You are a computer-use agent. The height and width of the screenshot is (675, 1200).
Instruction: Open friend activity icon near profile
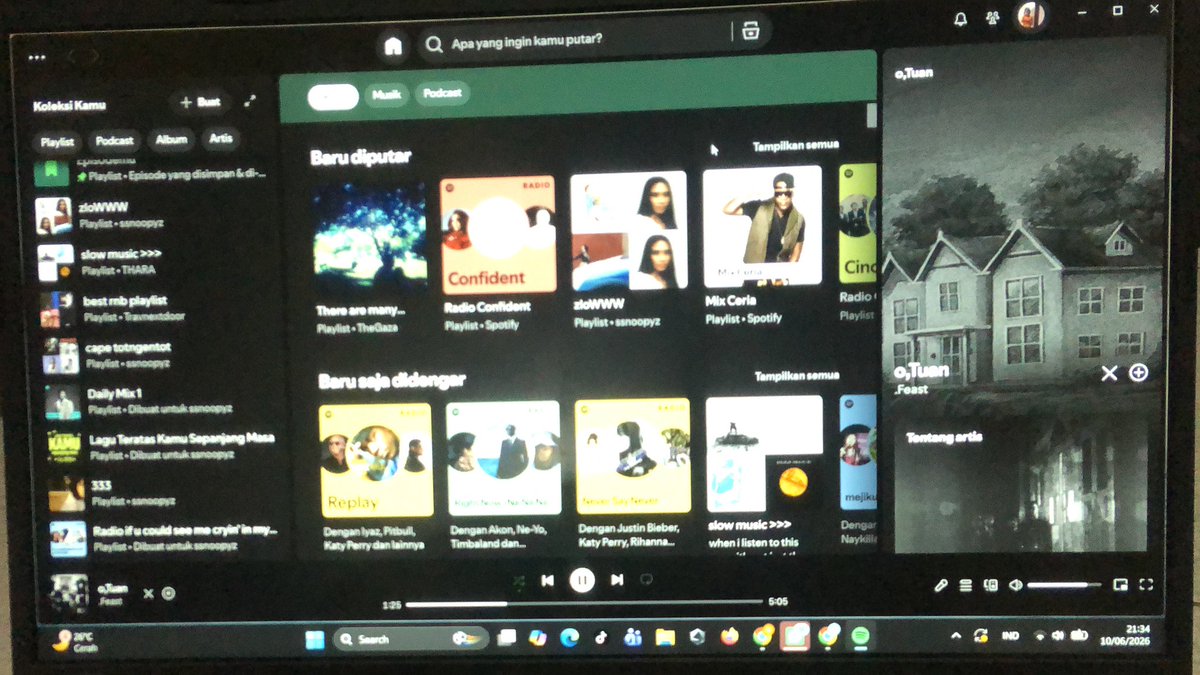pos(992,18)
